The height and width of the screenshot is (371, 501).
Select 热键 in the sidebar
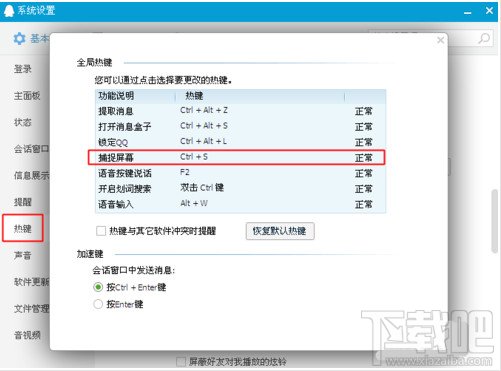(23, 228)
